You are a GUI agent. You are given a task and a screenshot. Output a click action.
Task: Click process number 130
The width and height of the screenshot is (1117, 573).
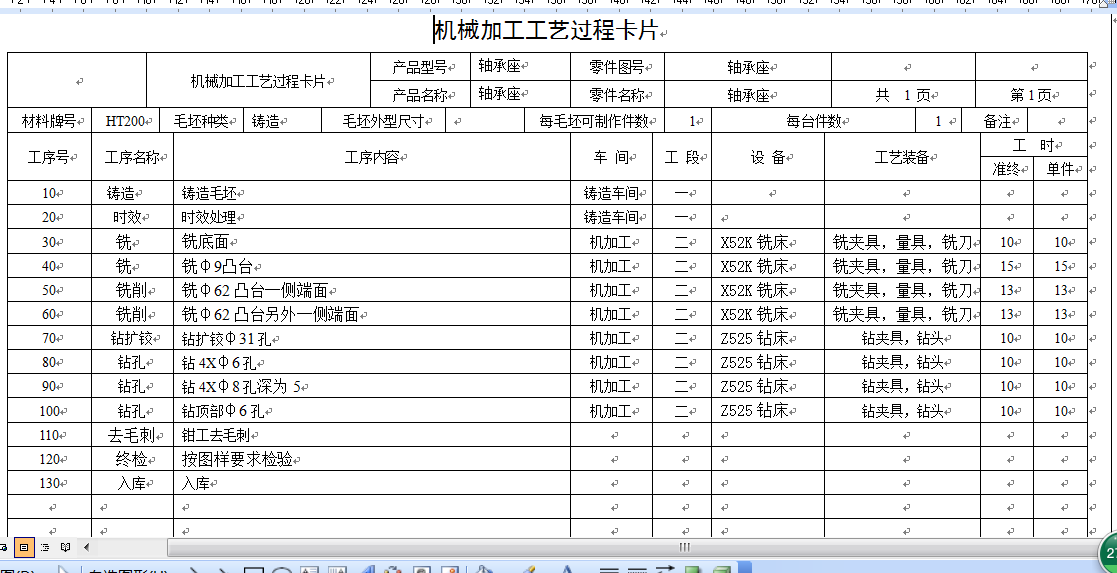tap(49, 483)
